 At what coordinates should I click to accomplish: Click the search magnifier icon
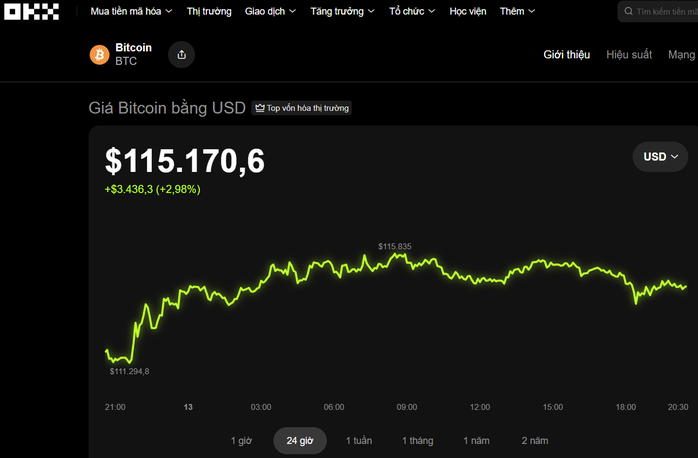pyautogui.click(x=627, y=12)
